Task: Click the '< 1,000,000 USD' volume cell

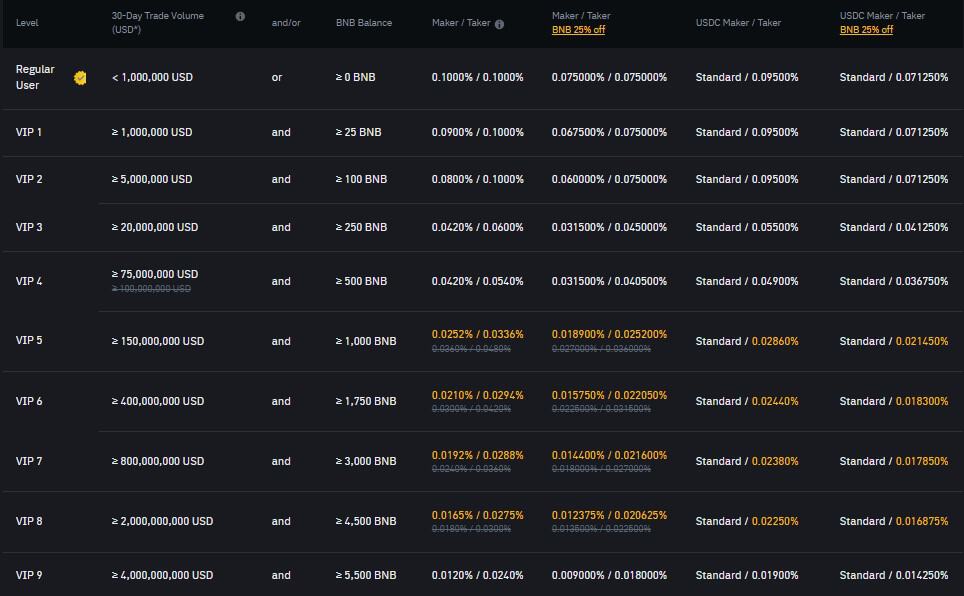Action: click(152, 77)
